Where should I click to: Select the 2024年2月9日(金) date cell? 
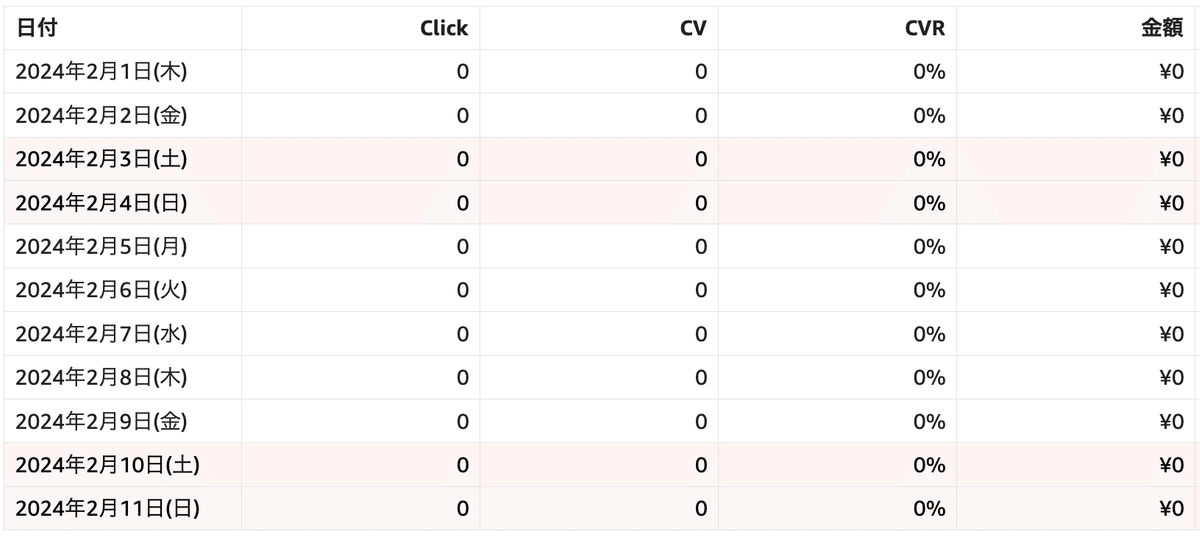click(101, 421)
